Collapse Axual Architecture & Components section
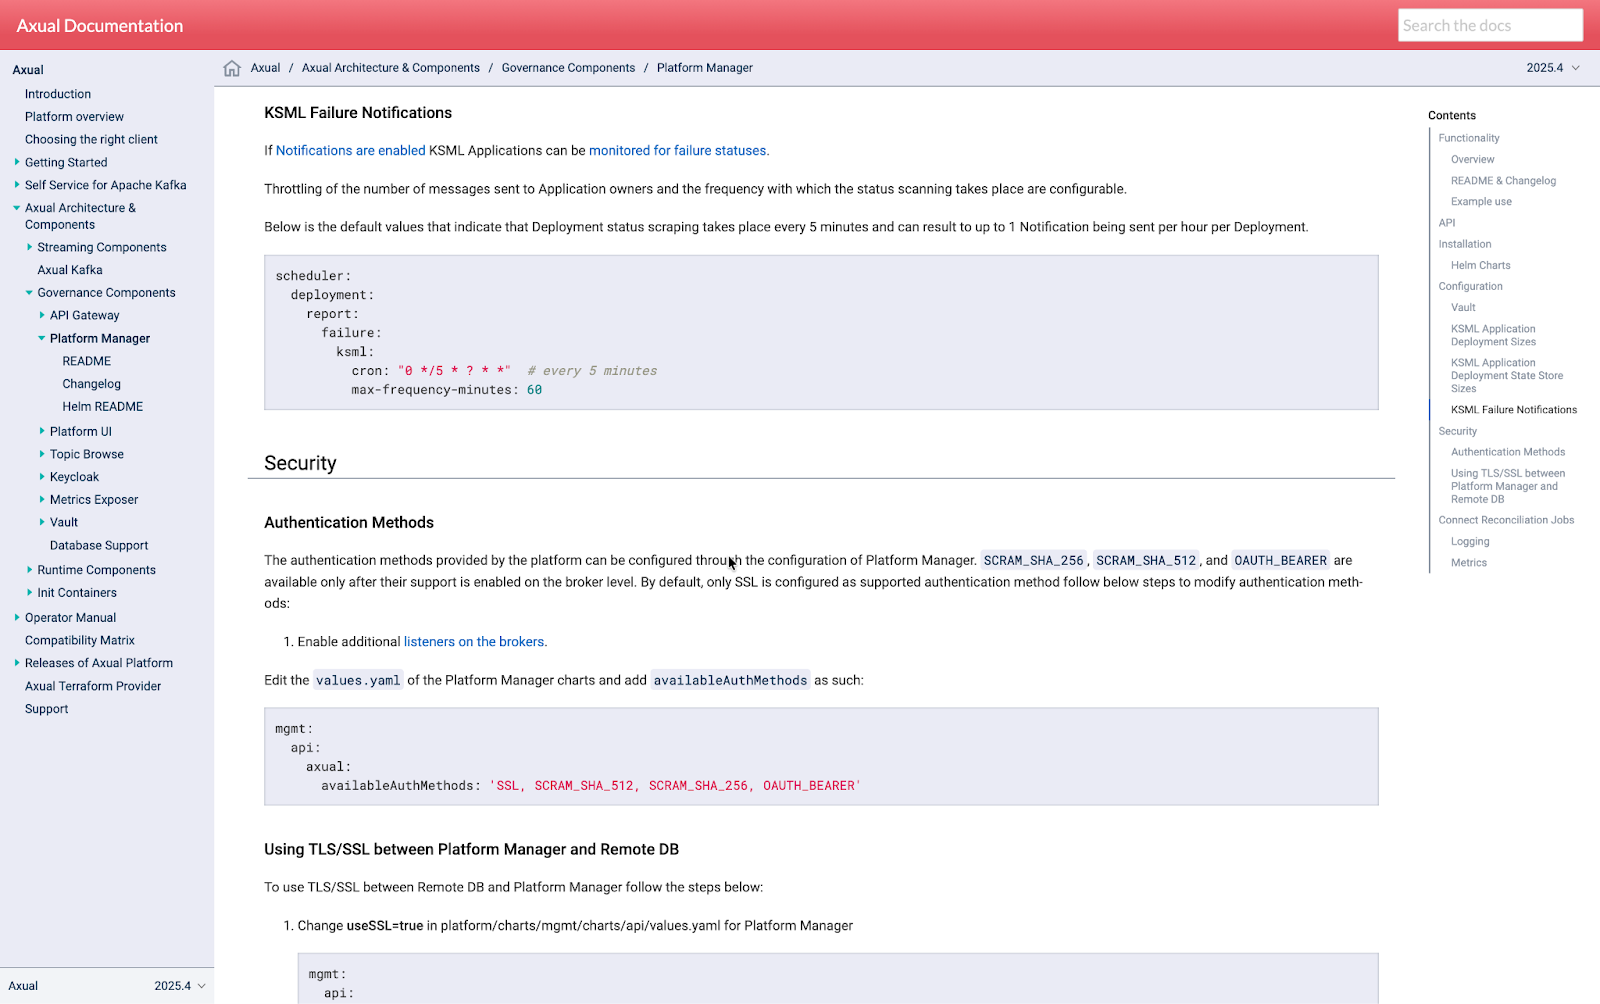The height and width of the screenshot is (1004, 1600). tap(17, 208)
